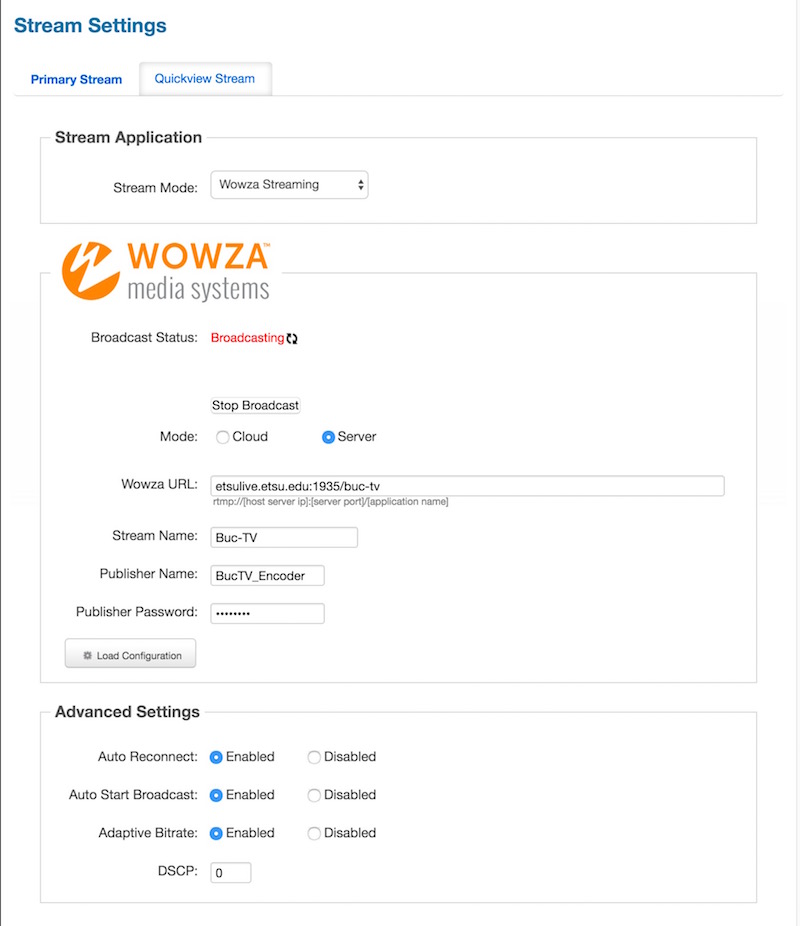Click the Publisher Name field
Image resolution: width=800 pixels, height=926 pixels.
267,575
